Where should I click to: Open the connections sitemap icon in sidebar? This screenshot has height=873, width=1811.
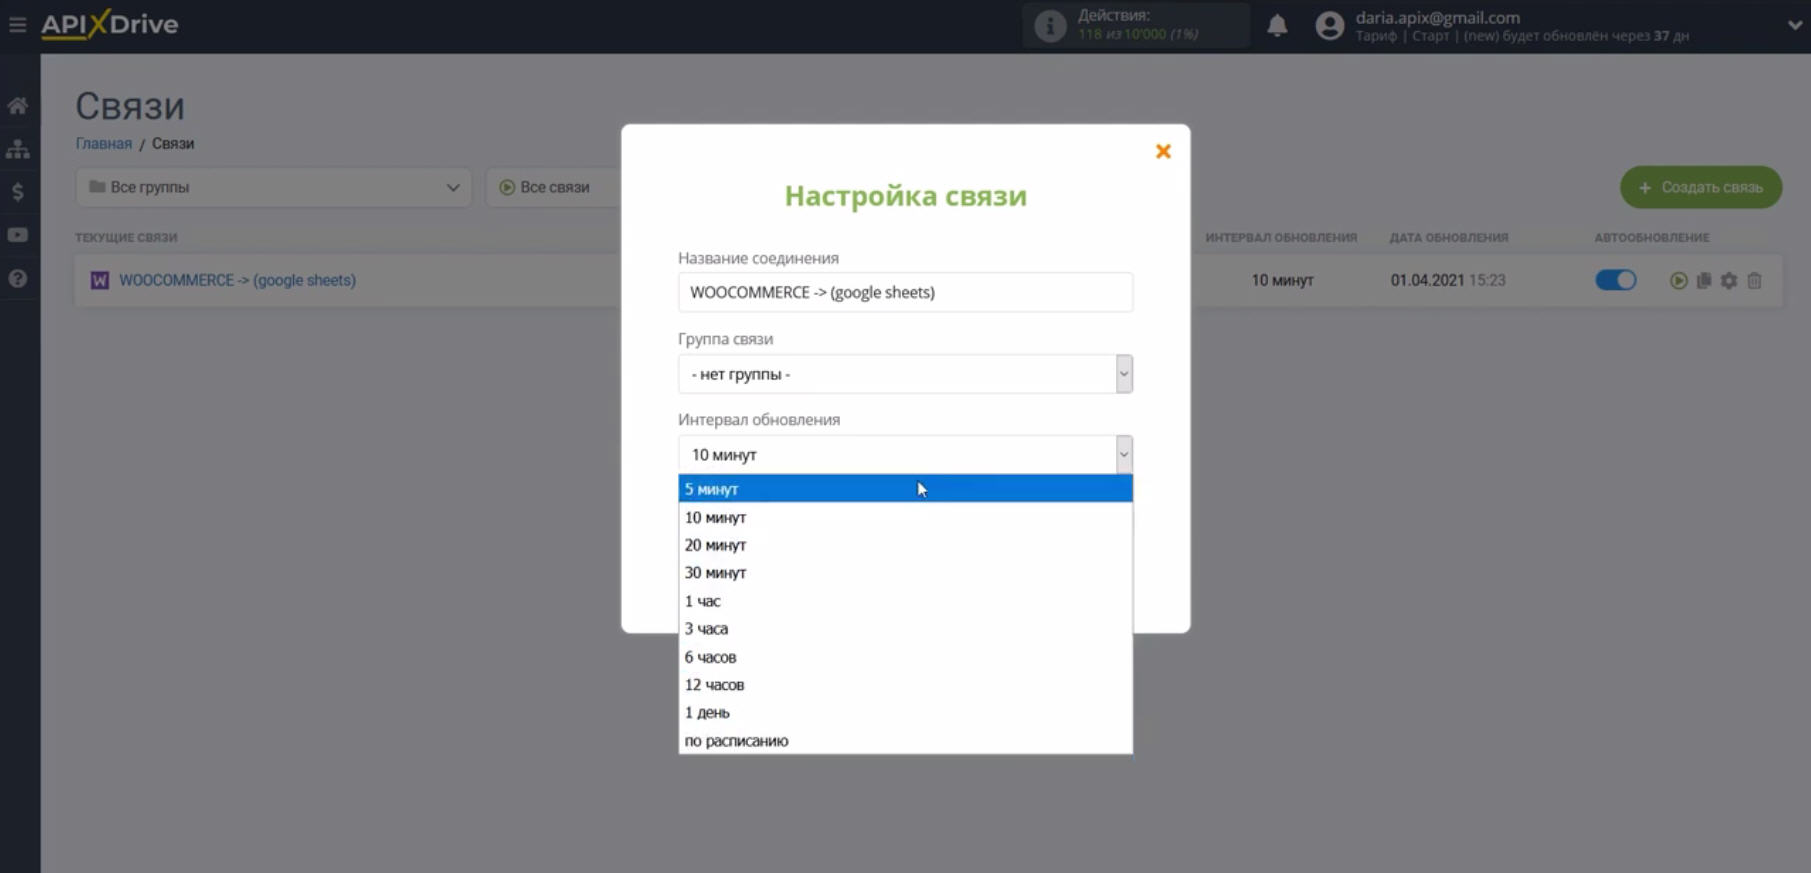[x=18, y=149]
